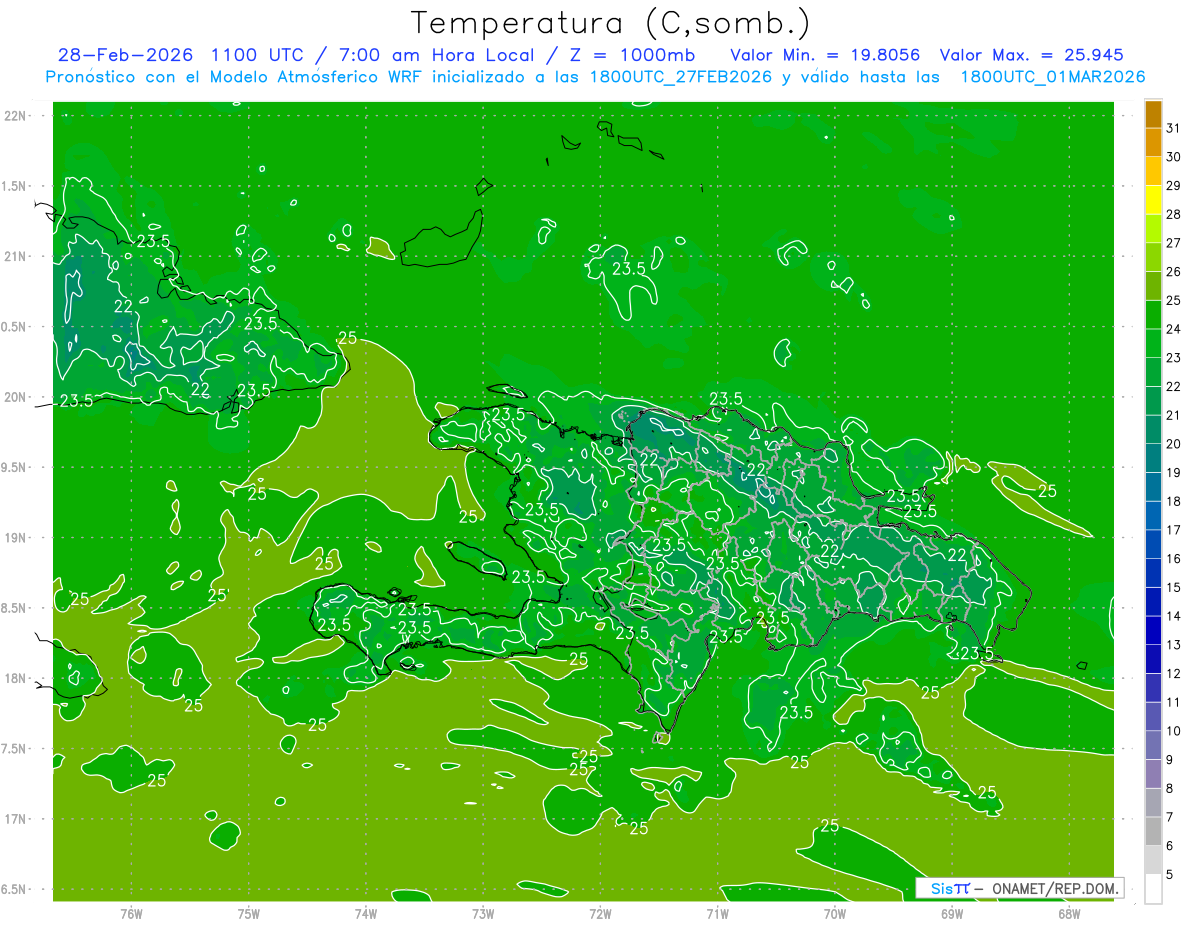1200x927 pixels.
Task: Select the date text "28-Feb-2026"
Action: pyautogui.click(x=125, y=55)
